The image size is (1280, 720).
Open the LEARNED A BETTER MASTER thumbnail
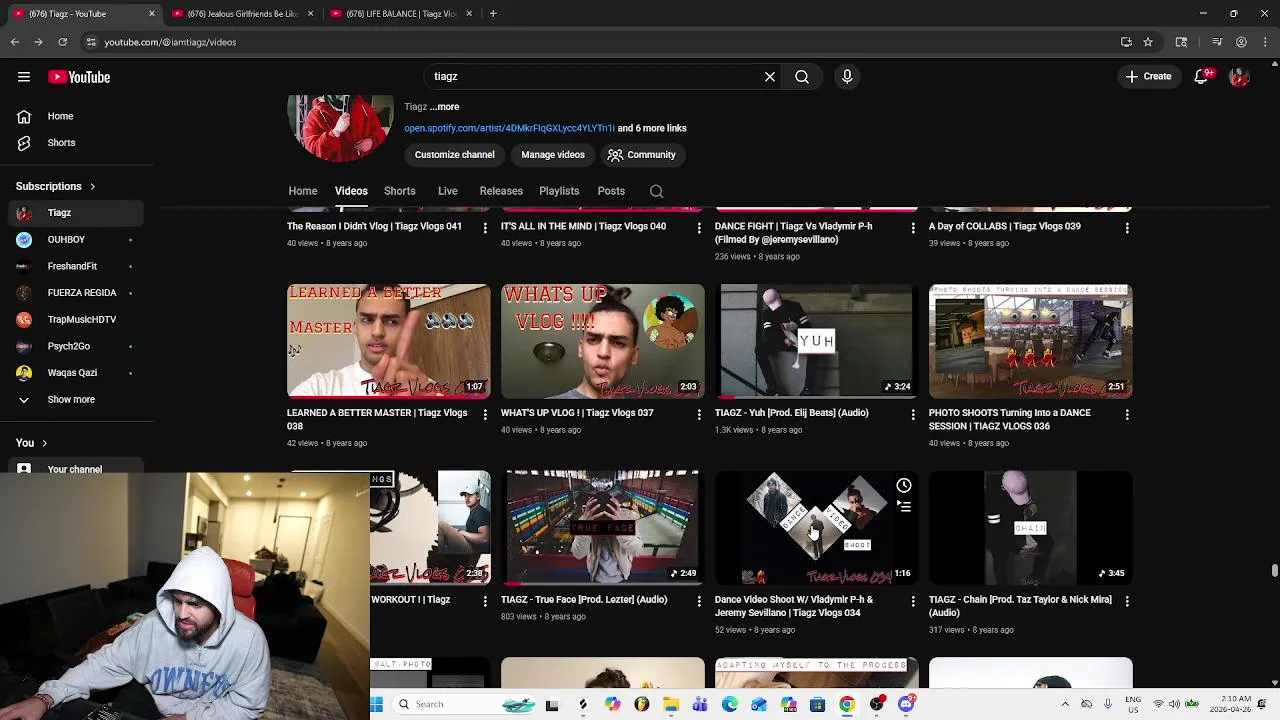click(x=389, y=341)
